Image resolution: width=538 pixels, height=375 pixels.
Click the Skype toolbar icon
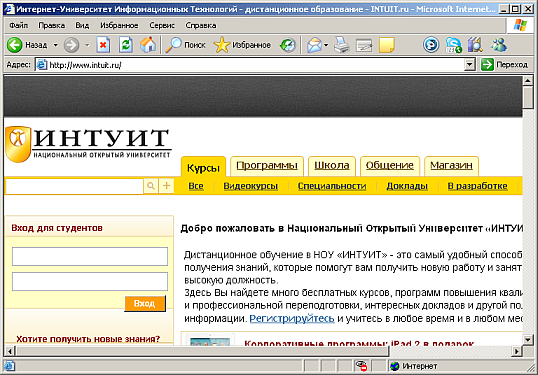click(x=454, y=45)
